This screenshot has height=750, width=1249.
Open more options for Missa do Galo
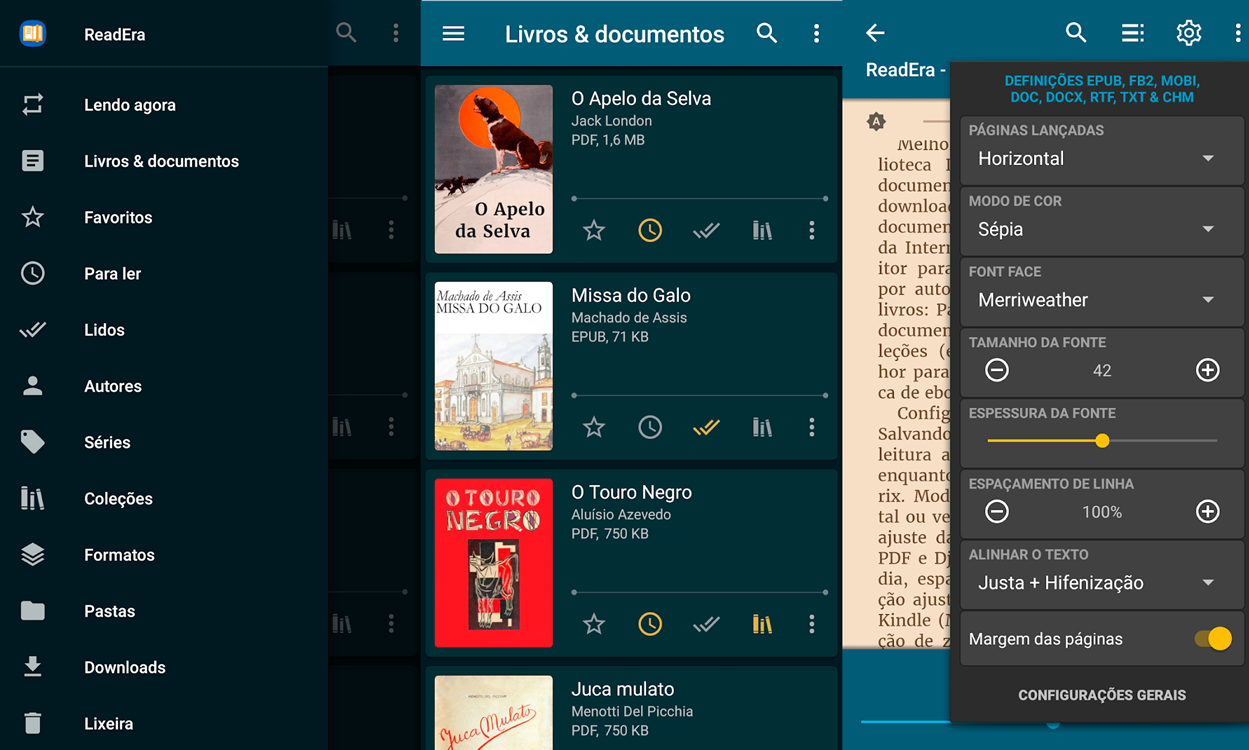(x=811, y=428)
